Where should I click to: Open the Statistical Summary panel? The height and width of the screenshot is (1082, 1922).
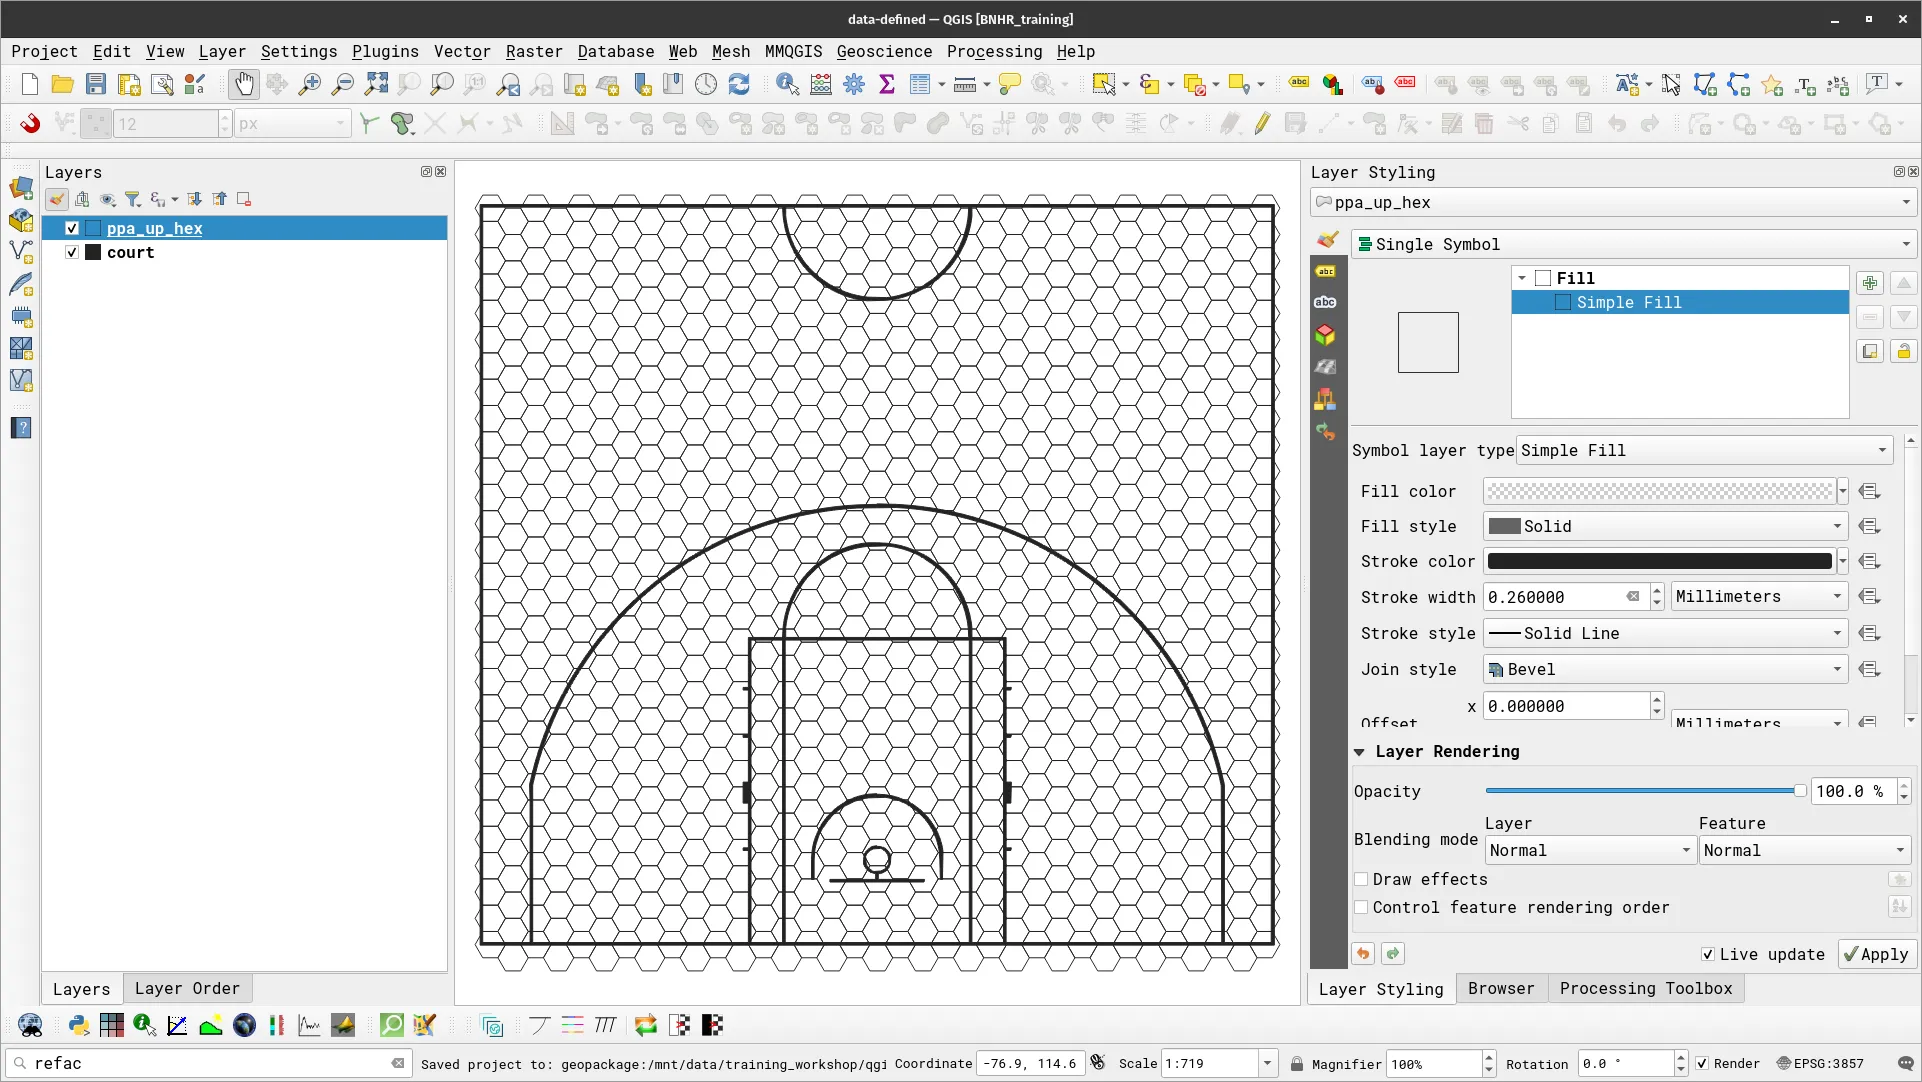(x=887, y=84)
